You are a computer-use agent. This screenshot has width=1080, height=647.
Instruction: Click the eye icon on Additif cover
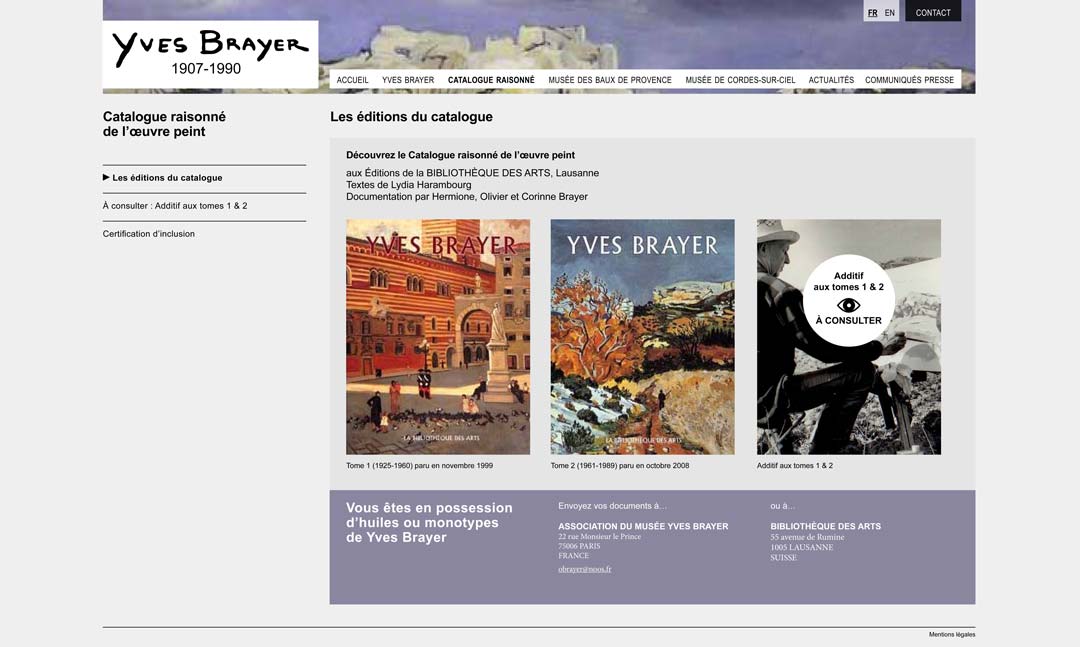(849, 305)
